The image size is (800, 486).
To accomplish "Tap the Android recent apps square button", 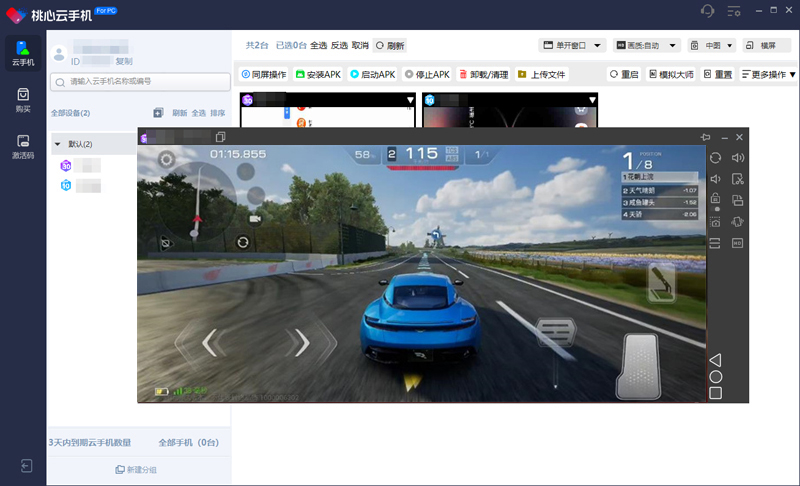I will click(x=715, y=393).
